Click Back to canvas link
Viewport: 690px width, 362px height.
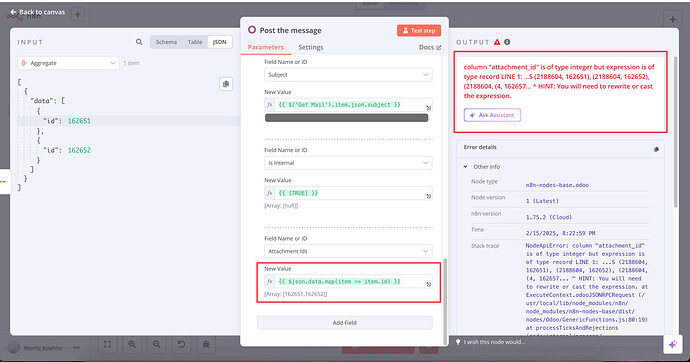point(37,12)
